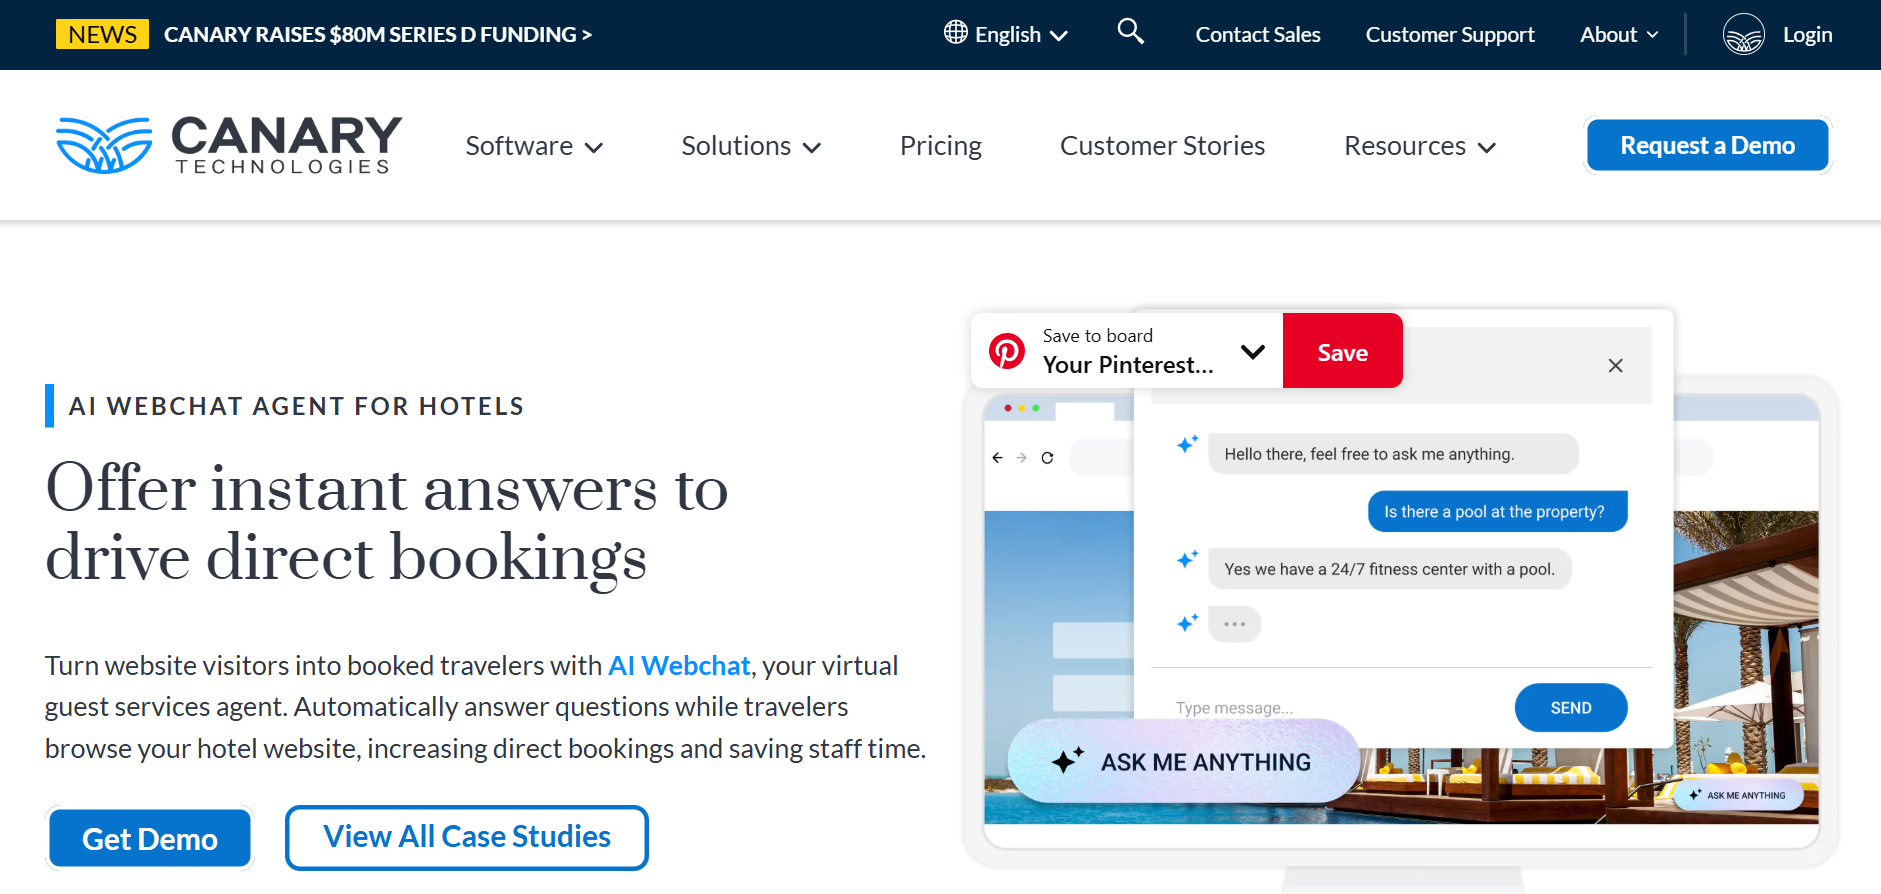
Task: Expand the Resources menu
Action: (x=1420, y=146)
